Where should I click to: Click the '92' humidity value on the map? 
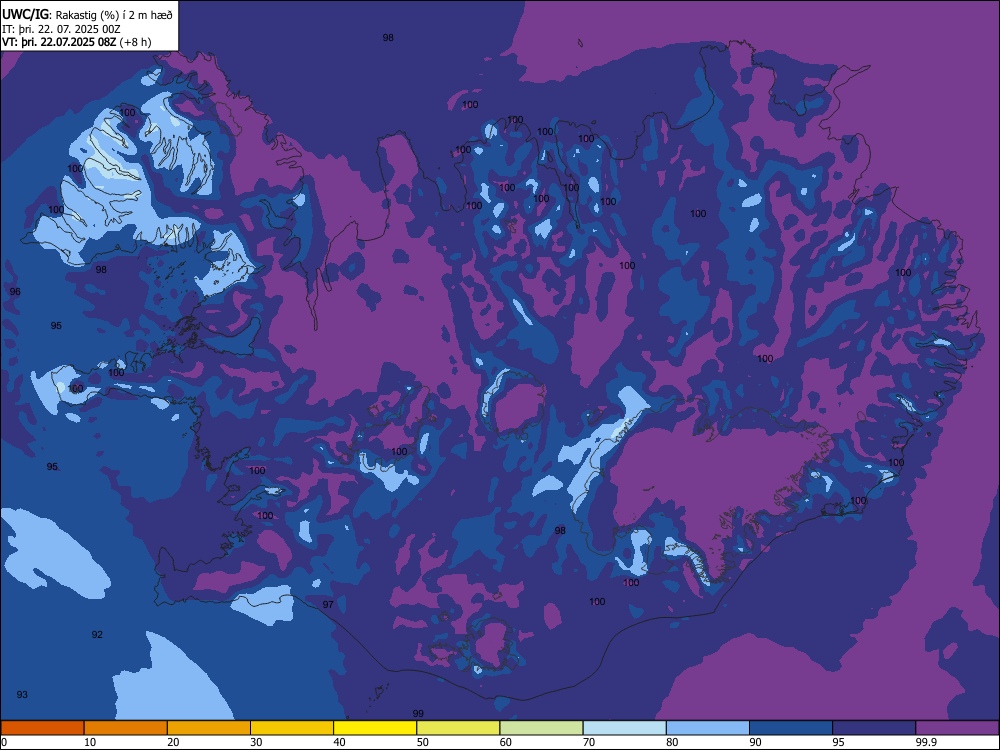pos(97,635)
